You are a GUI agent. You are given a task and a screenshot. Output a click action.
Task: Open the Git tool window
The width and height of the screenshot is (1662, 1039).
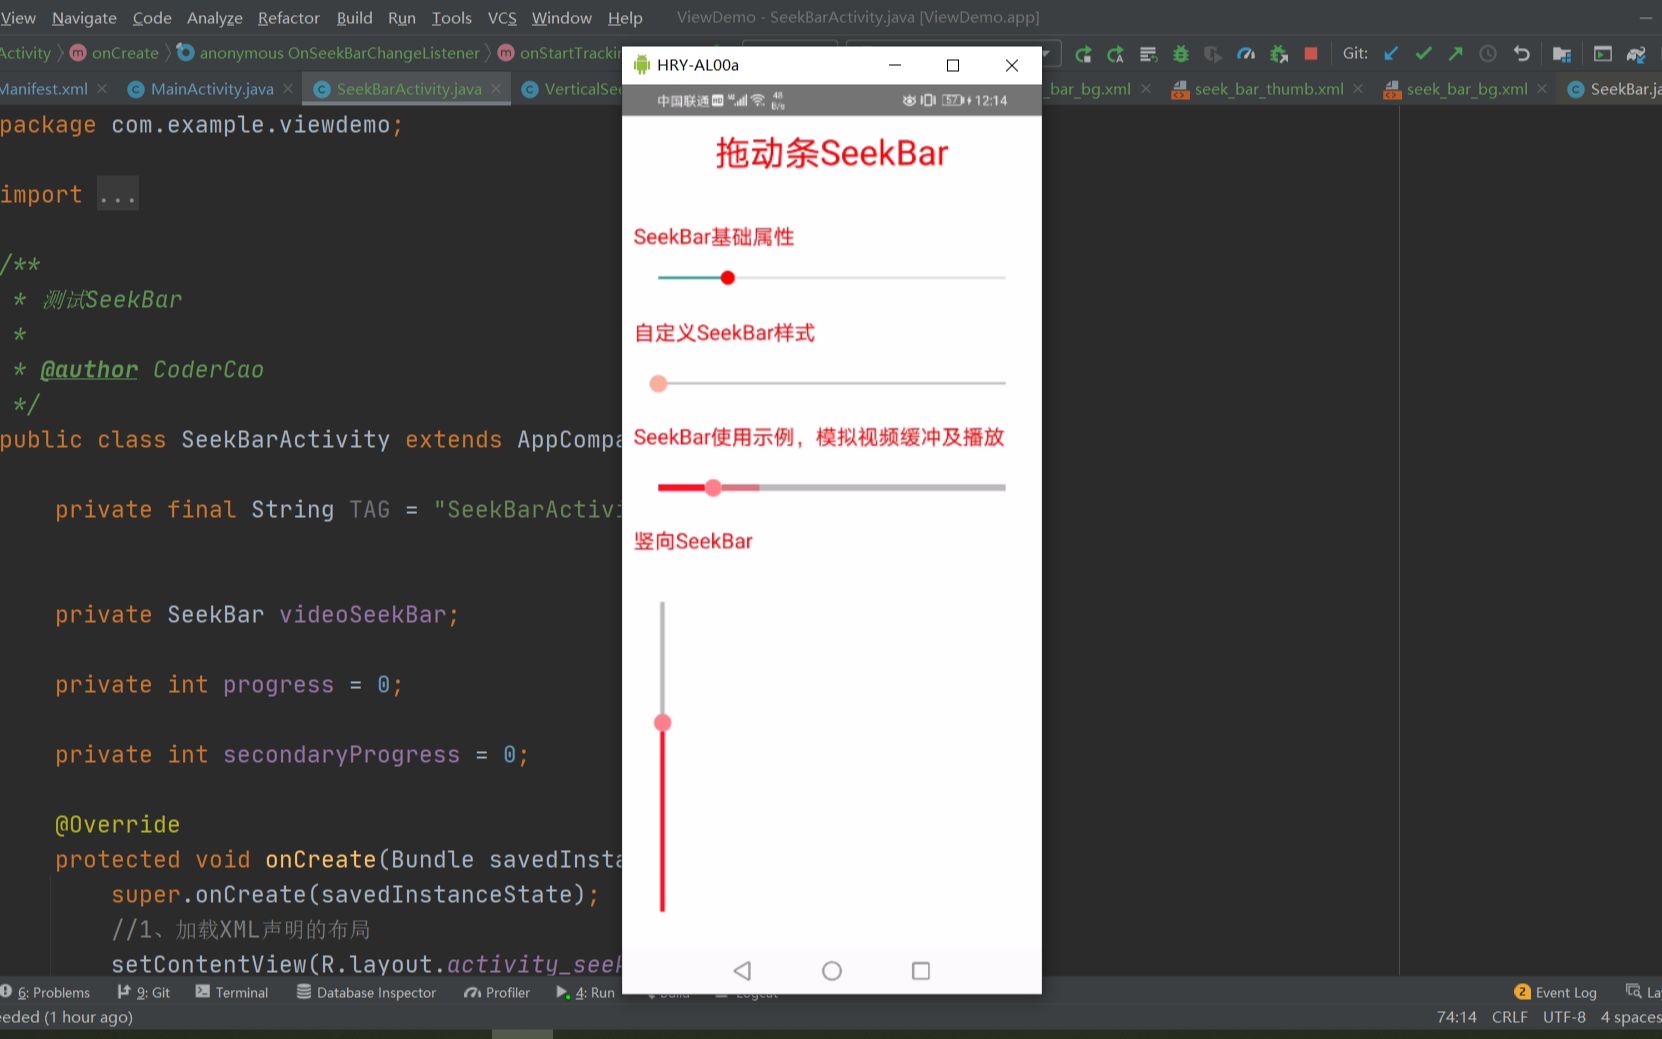tap(144, 992)
